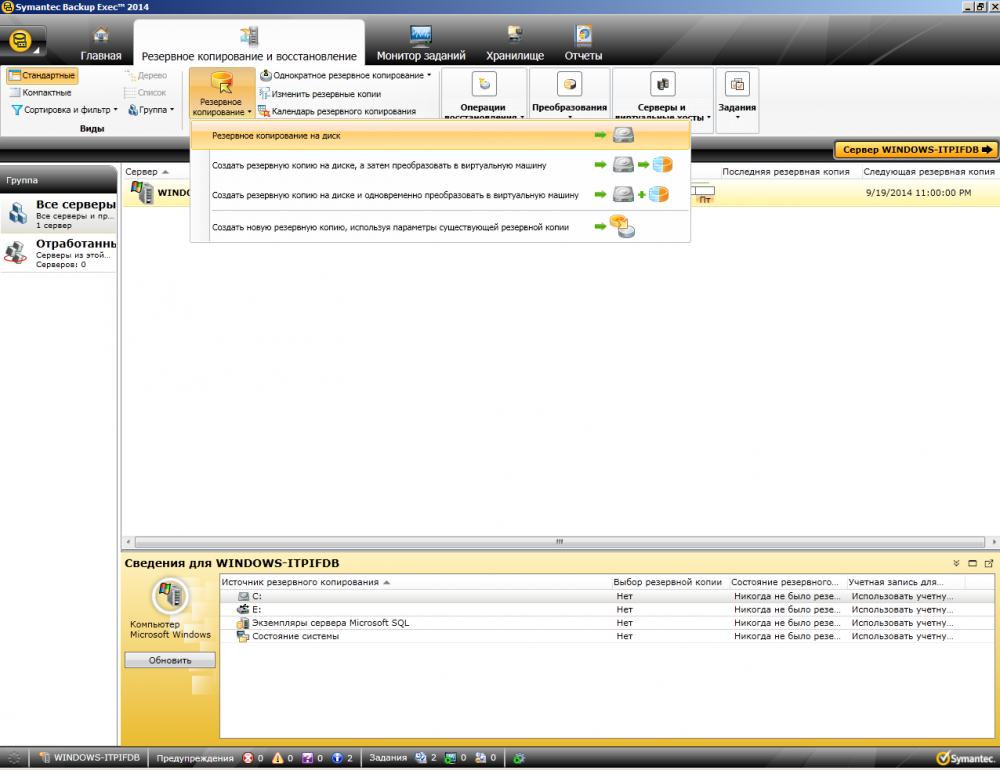Image resolution: width=1000 pixels, height=770 pixels.
Task: Choose backup to disk and simultaneously convert
Action: point(440,195)
